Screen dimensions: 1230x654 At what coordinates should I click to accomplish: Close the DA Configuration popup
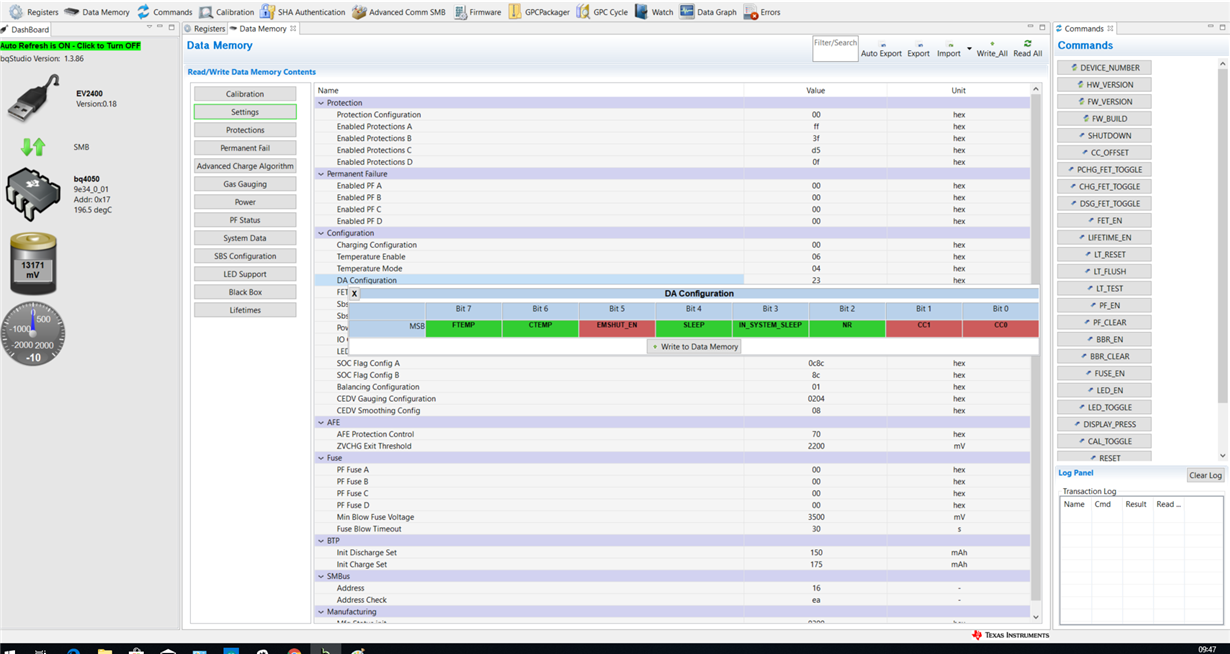click(354, 294)
